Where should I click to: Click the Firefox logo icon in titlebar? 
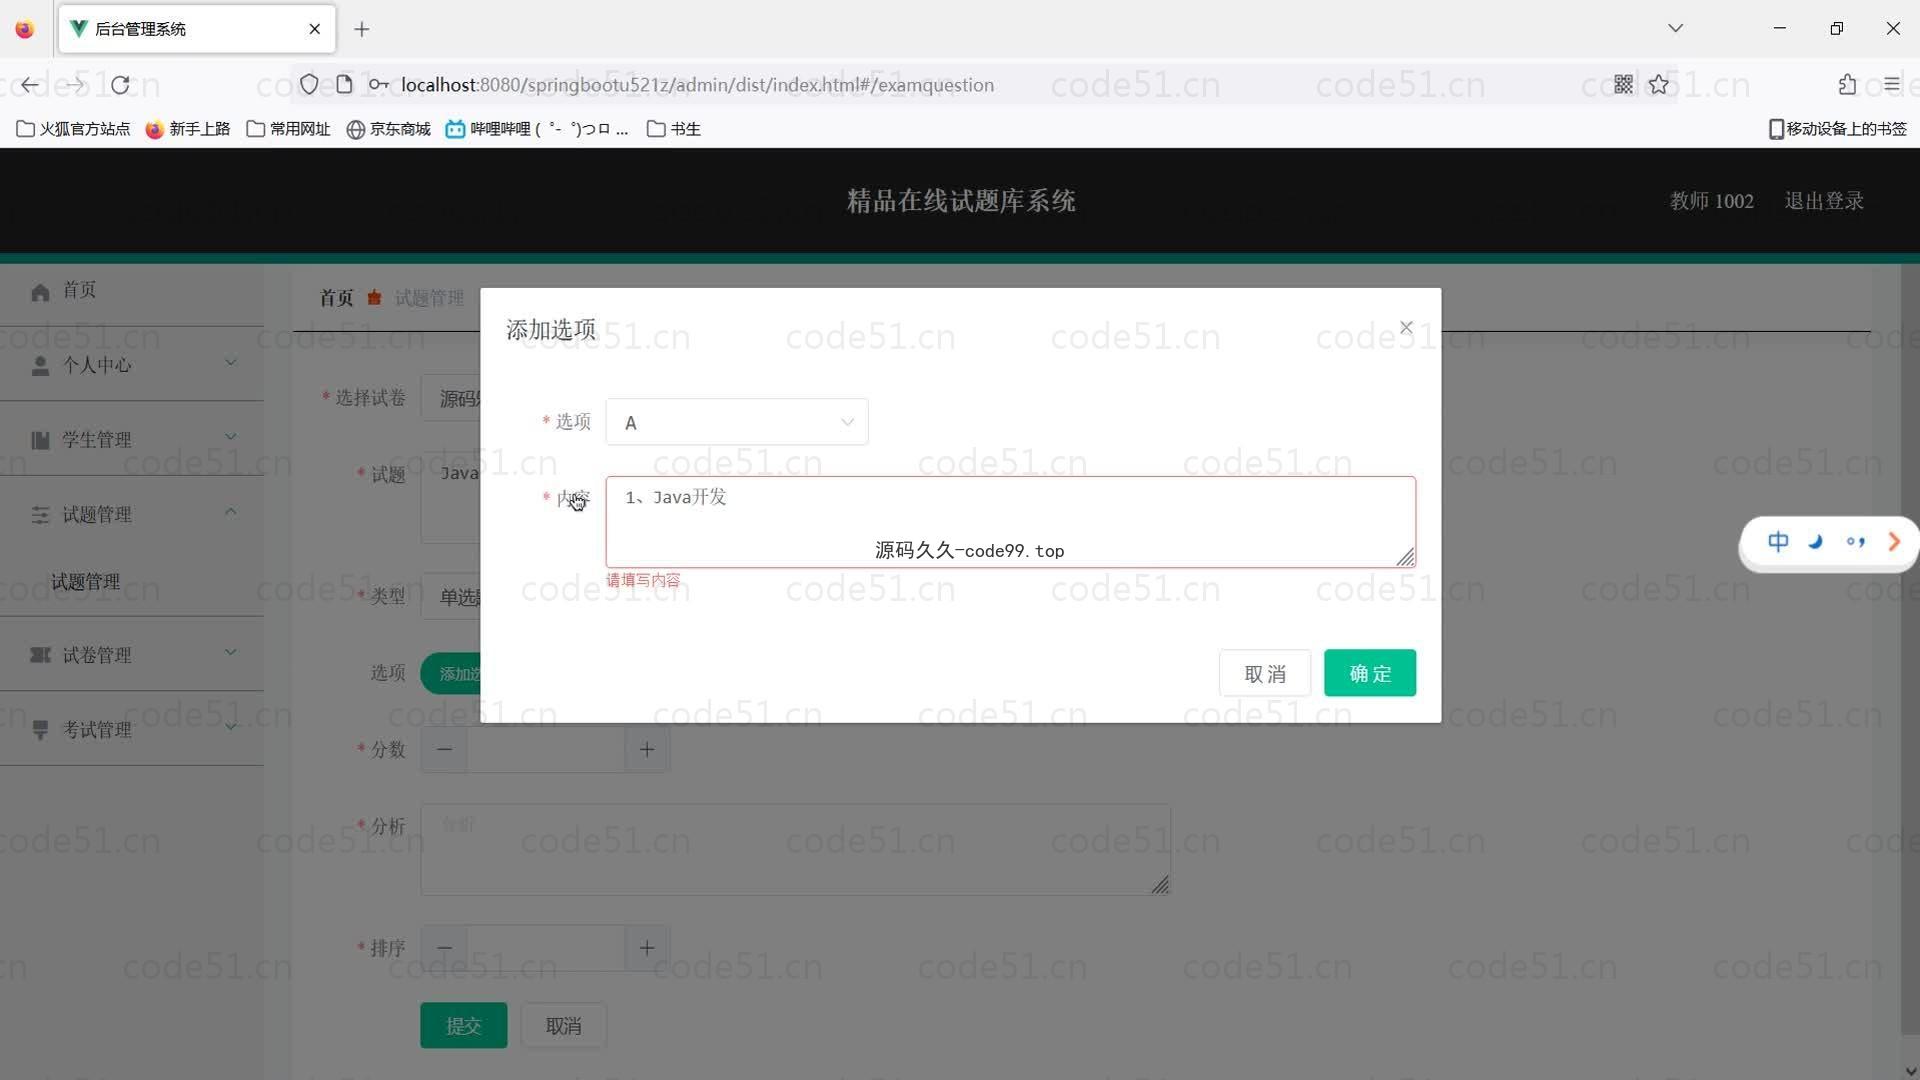coord(25,29)
